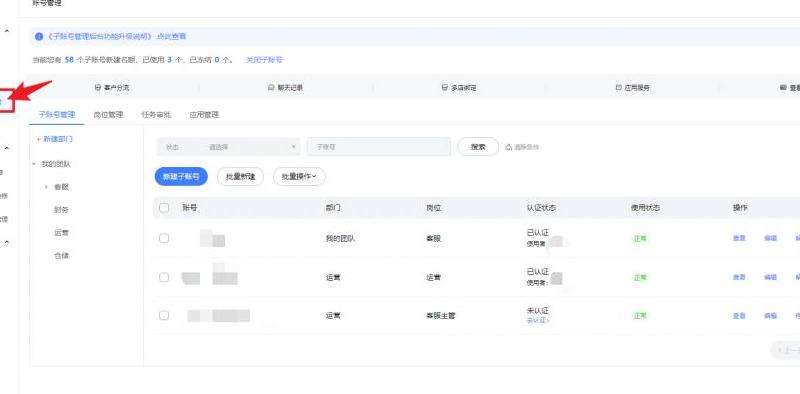Select 客服 in the department tree

pos(61,187)
